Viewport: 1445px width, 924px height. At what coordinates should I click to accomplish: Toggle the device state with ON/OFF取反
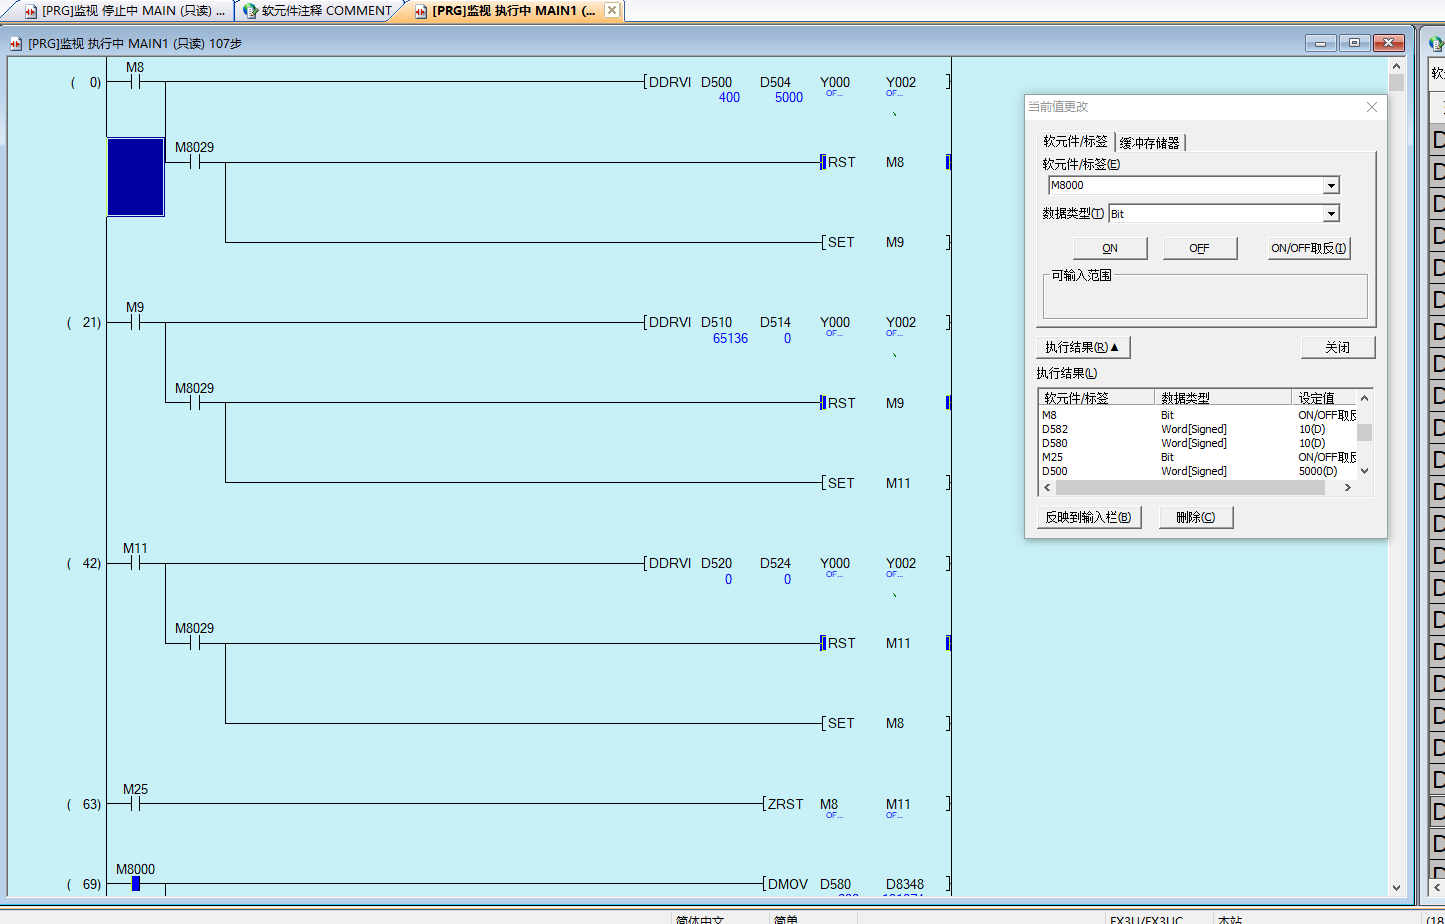coord(1309,248)
